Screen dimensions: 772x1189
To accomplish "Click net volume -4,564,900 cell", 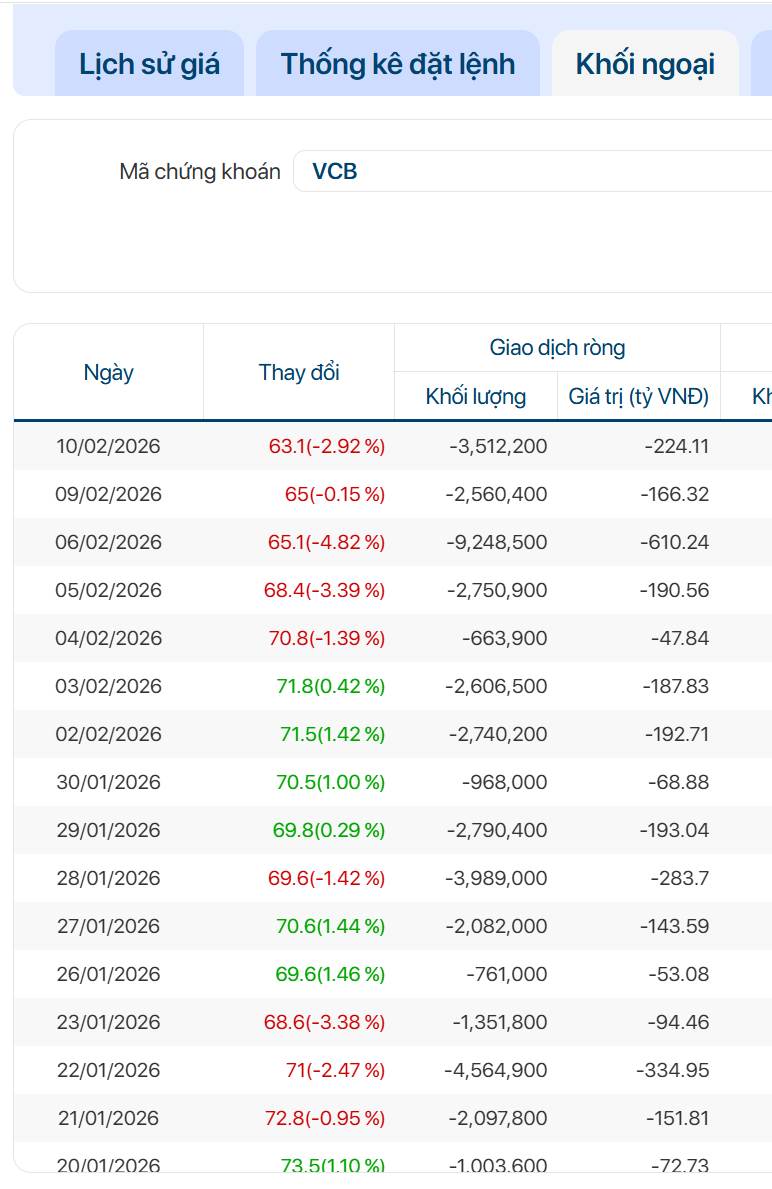I will (x=496, y=1070).
